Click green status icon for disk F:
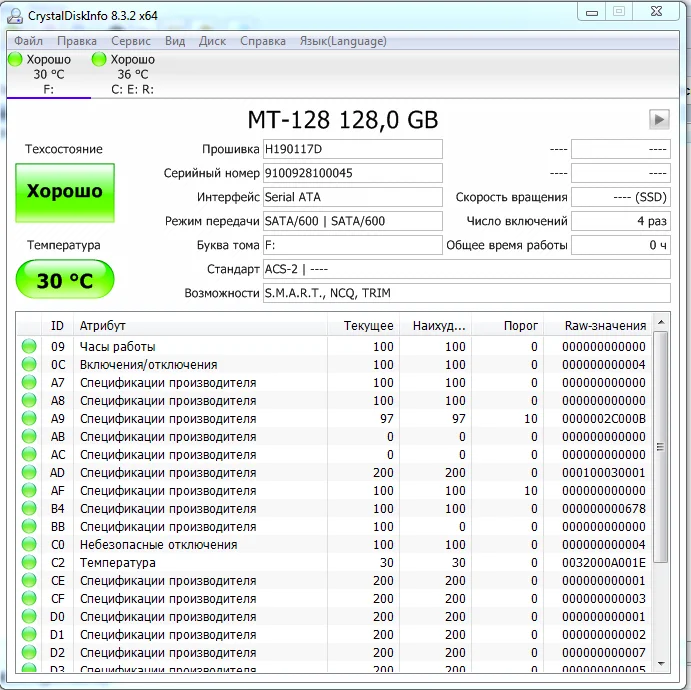691x690 pixels. pyautogui.click(x=15, y=59)
